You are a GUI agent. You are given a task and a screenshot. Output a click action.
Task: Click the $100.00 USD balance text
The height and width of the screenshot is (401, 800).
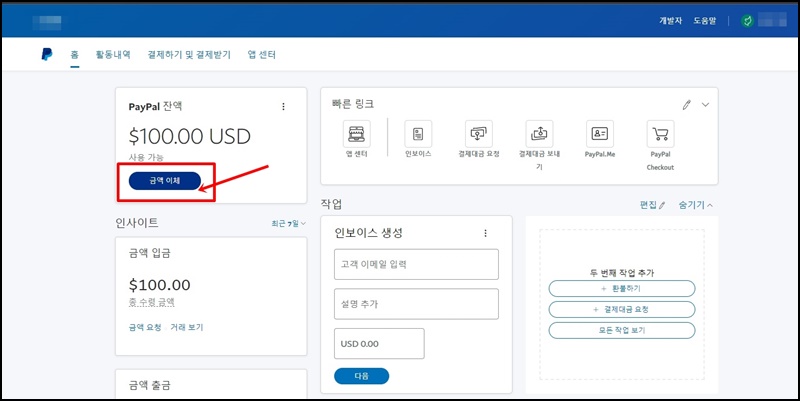(x=190, y=136)
